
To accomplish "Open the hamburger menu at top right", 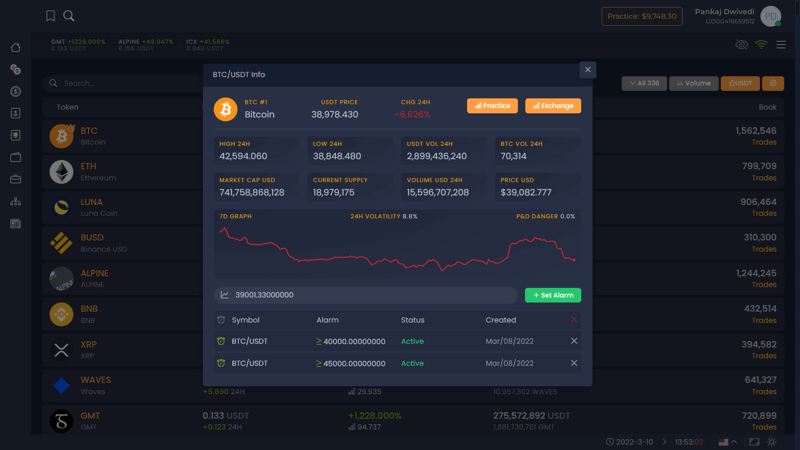I will pos(781,45).
